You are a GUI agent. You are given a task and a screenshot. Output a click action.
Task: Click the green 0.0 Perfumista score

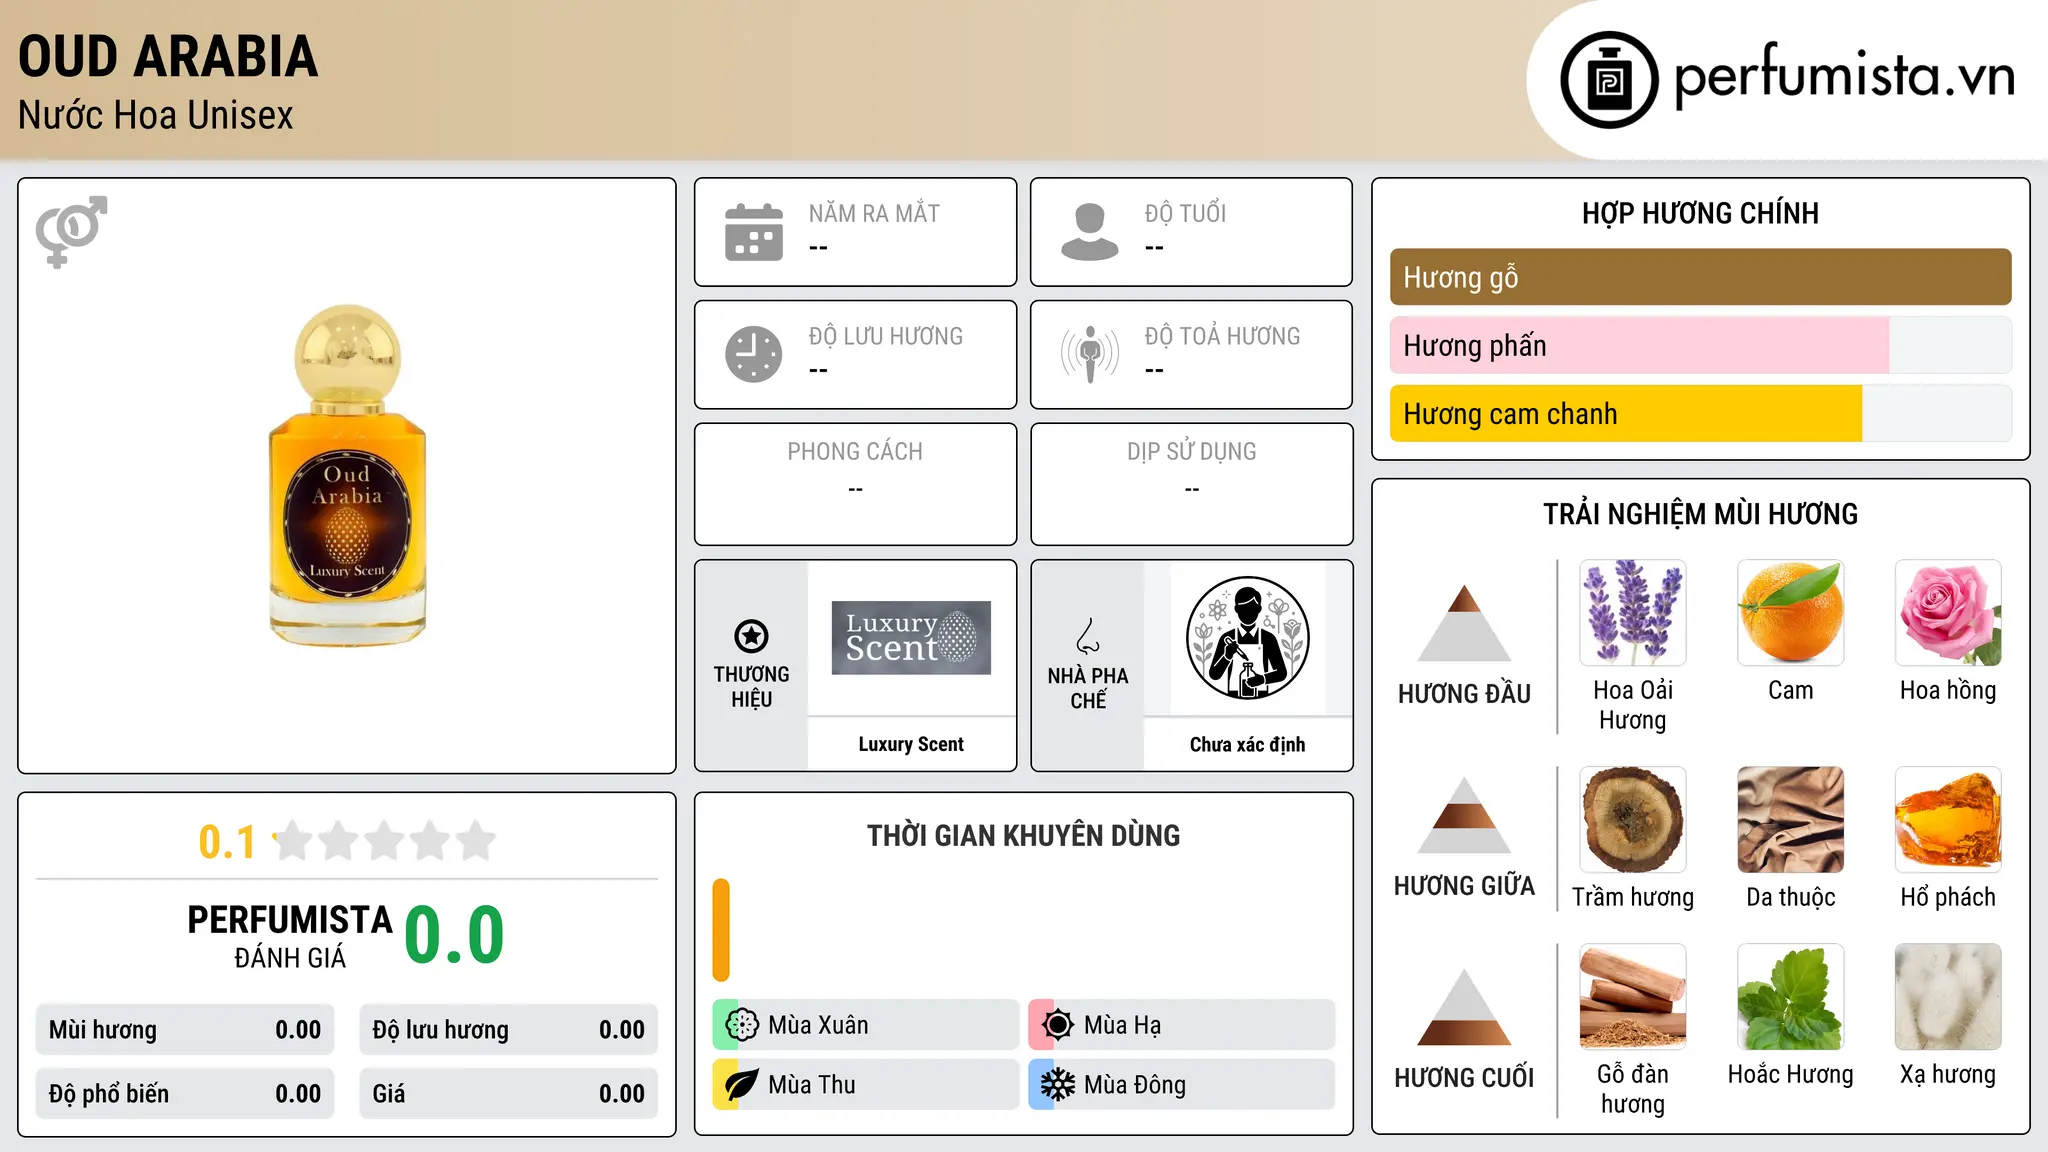coord(454,935)
